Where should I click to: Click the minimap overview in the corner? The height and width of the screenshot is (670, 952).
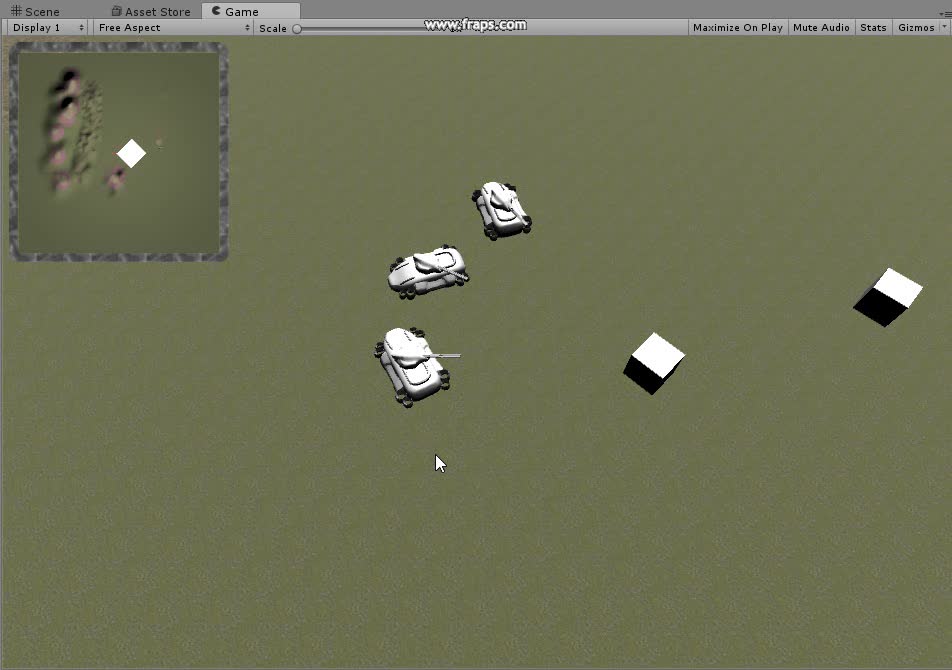(118, 152)
